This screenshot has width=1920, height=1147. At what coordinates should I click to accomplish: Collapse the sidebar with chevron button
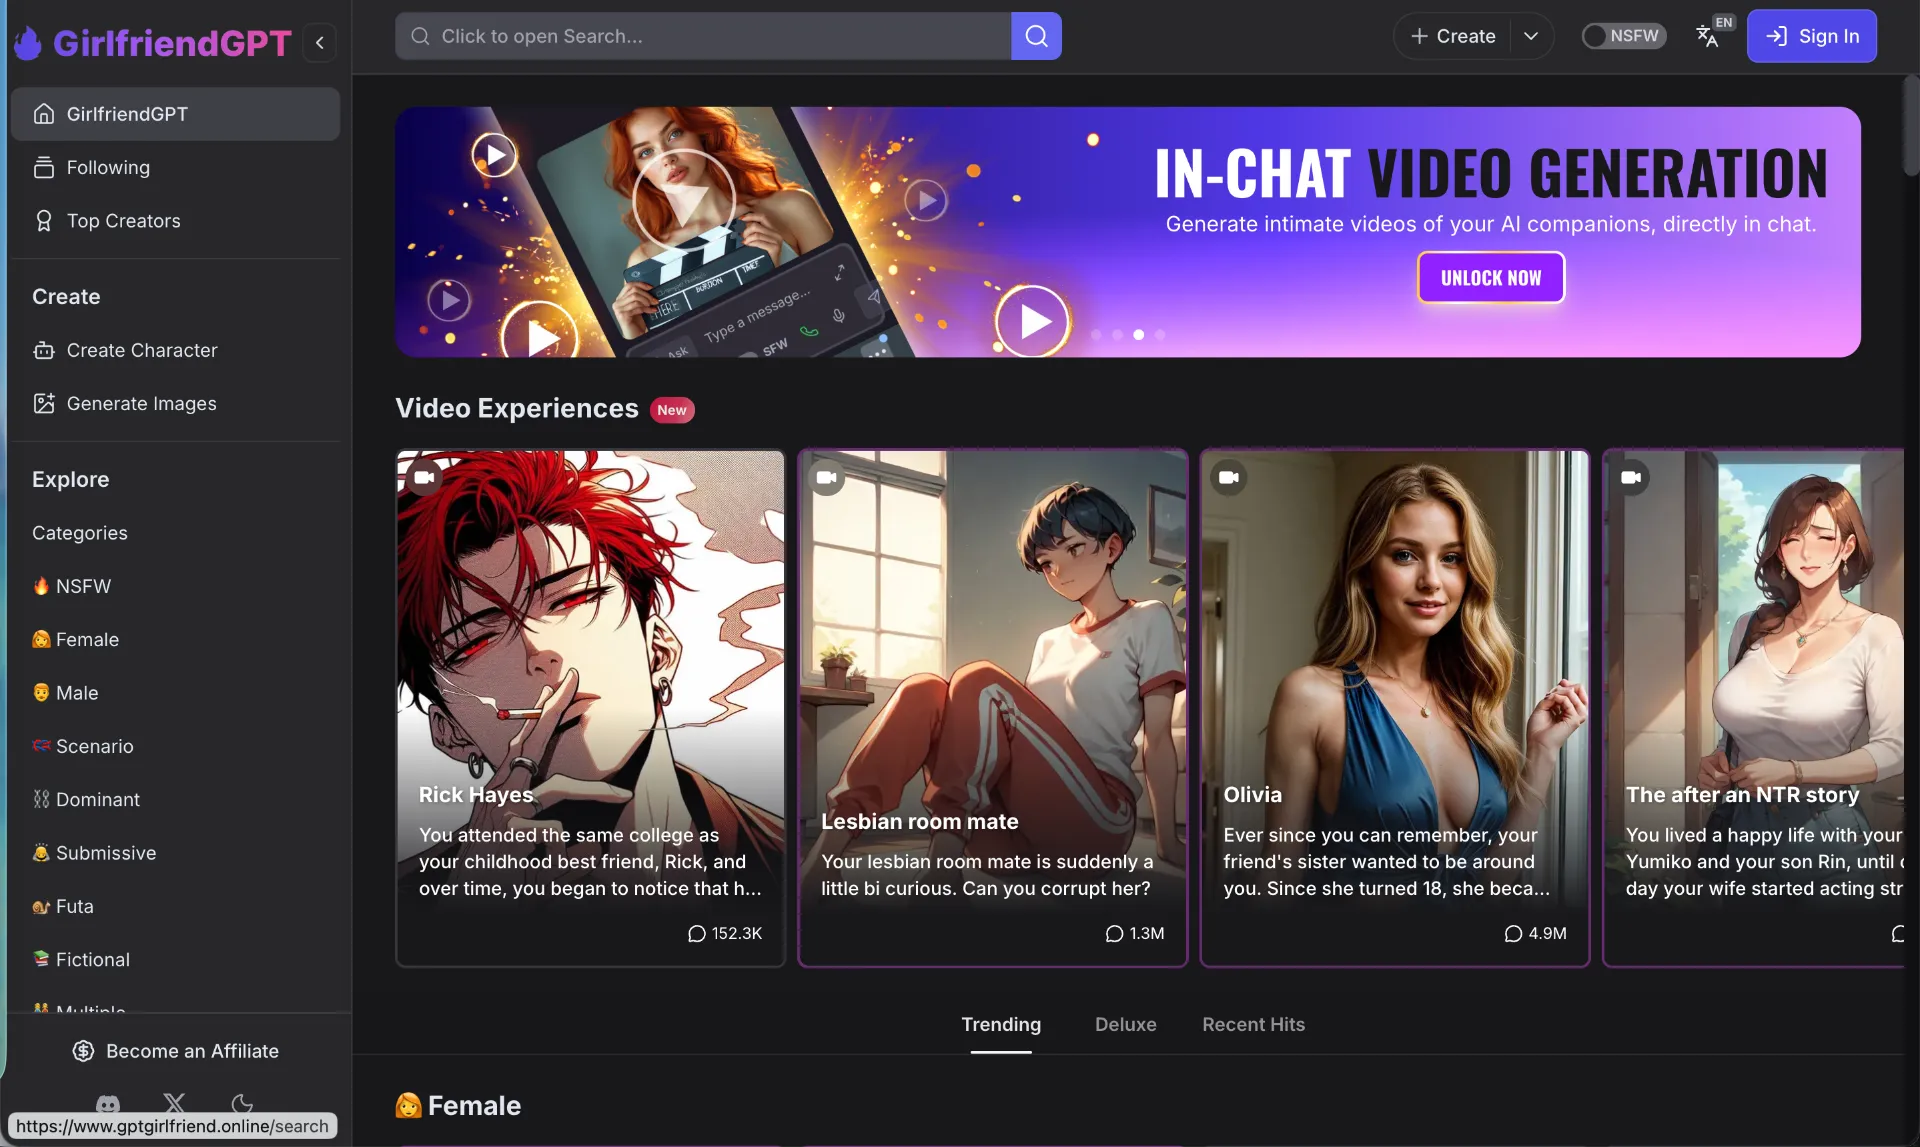(x=320, y=42)
